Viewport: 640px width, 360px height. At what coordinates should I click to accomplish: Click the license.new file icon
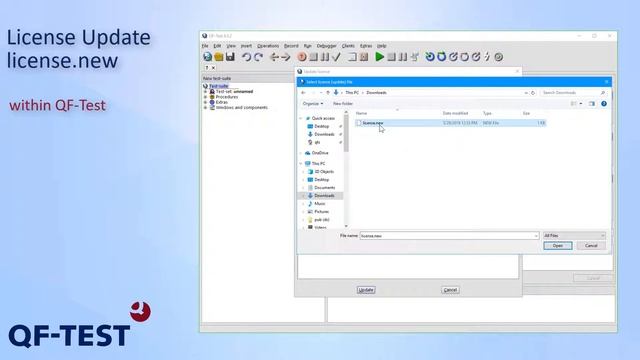click(359, 123)
